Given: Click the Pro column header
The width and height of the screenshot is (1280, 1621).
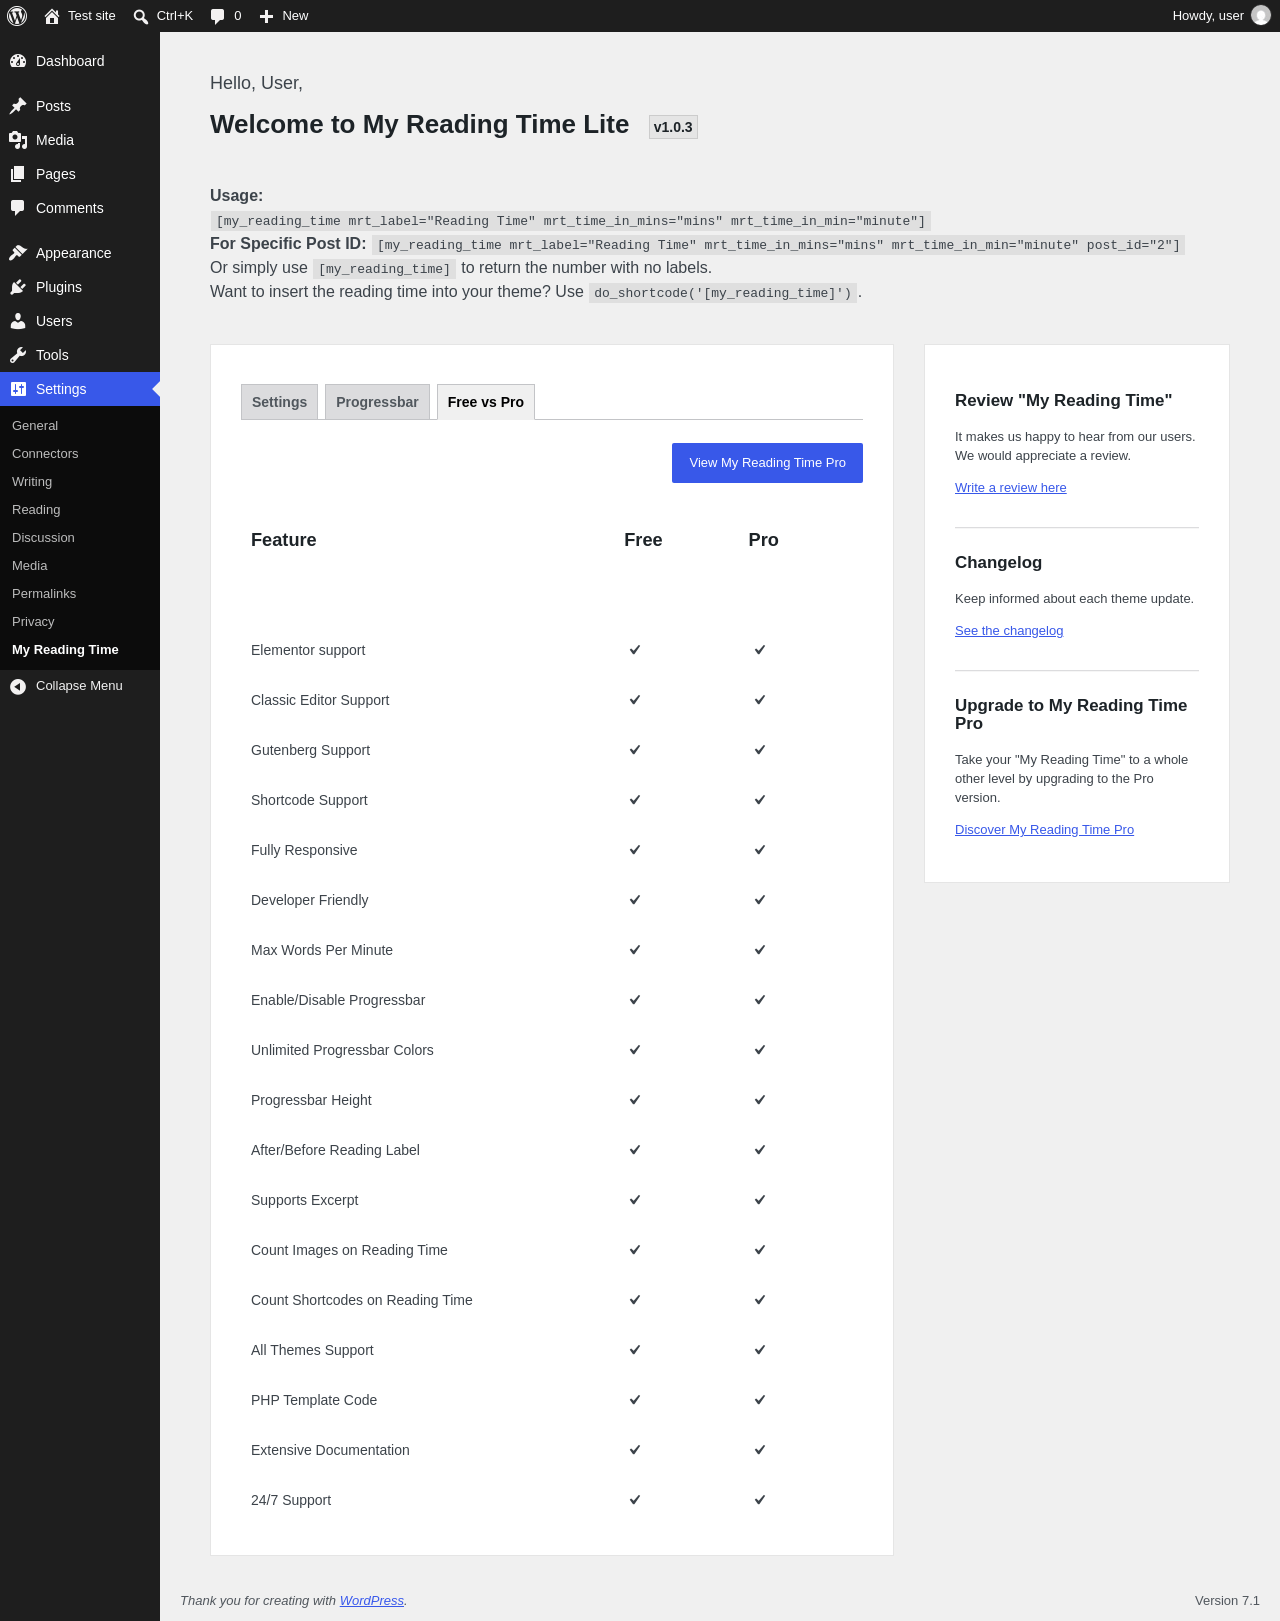Looking at the screenshot, I should (764, 540).
